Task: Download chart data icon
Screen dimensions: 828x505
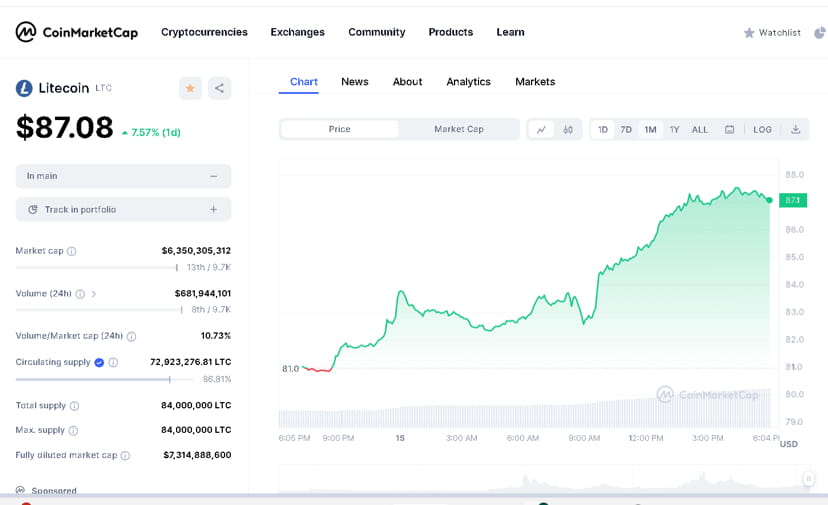Action: [795, 129]
